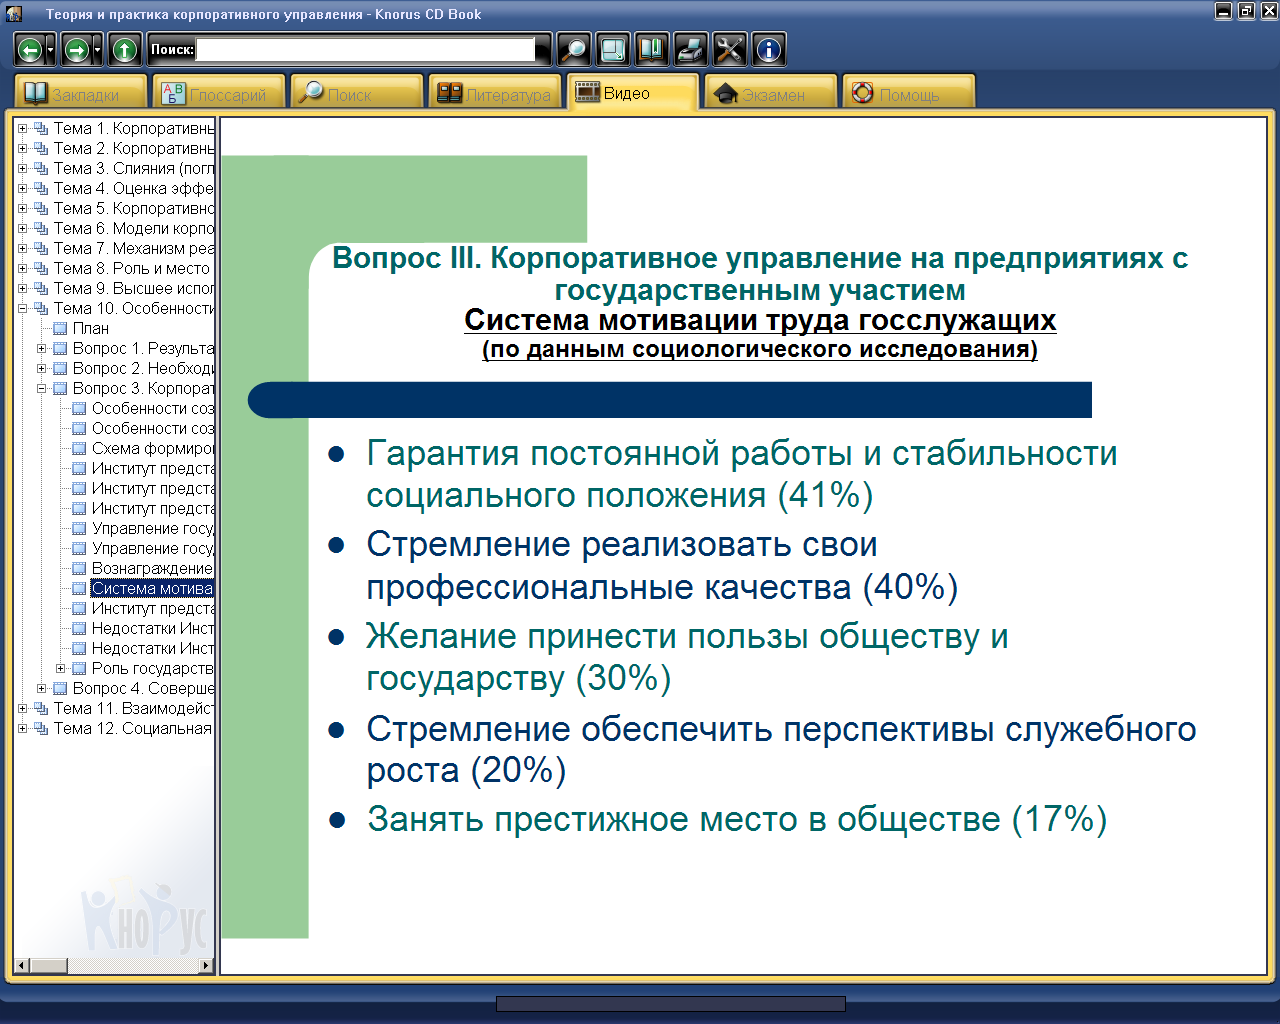Click the Поиск search input field

pyautogui.click(x=366, y=49)
